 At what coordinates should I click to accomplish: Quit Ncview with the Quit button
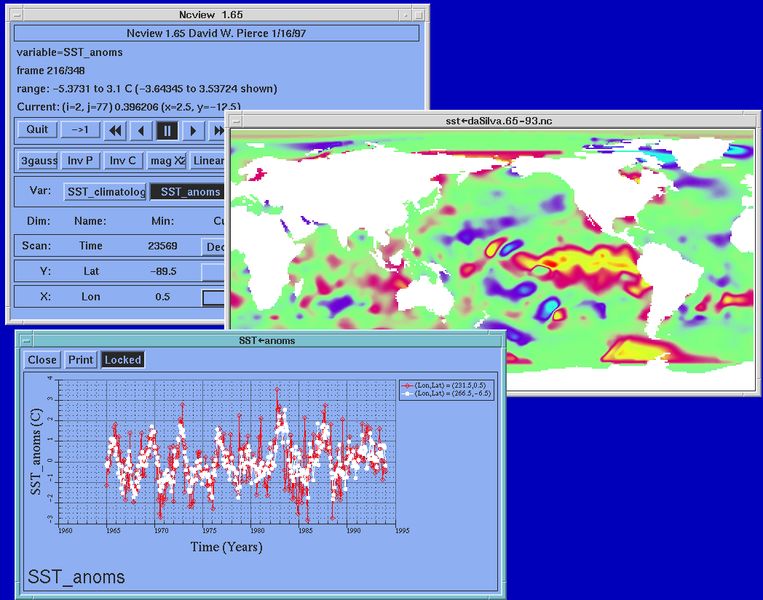click(x=37, y=129)
